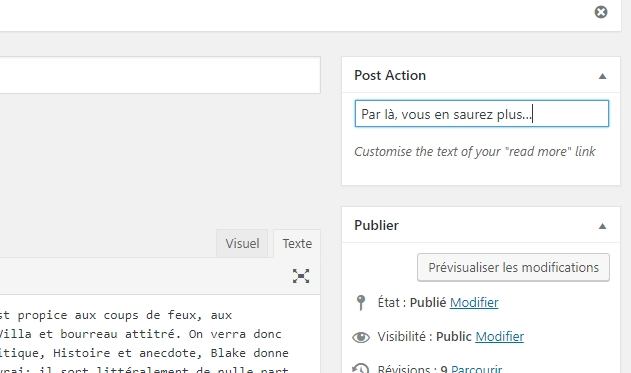Click Modifier link next to État
Image resolution: width=631 pixels, height=373 pixels.
(x=474, y=303)
